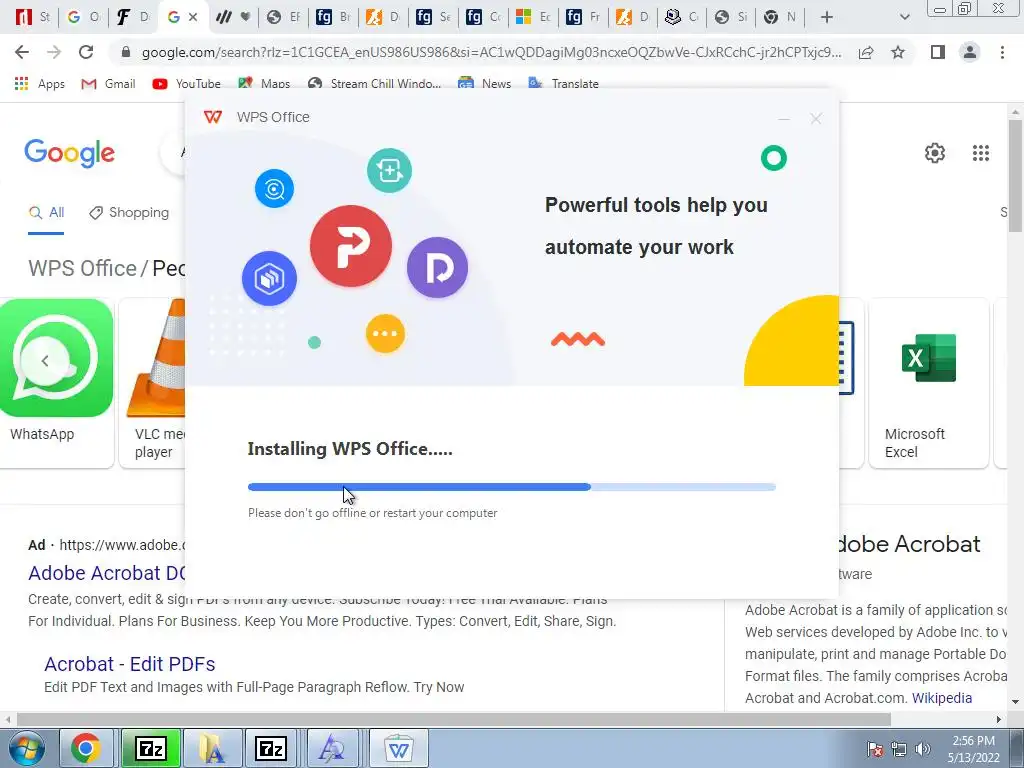Open YouTube bookmark
Screen dimensions: 1024x768
click(x=186, y=84)
